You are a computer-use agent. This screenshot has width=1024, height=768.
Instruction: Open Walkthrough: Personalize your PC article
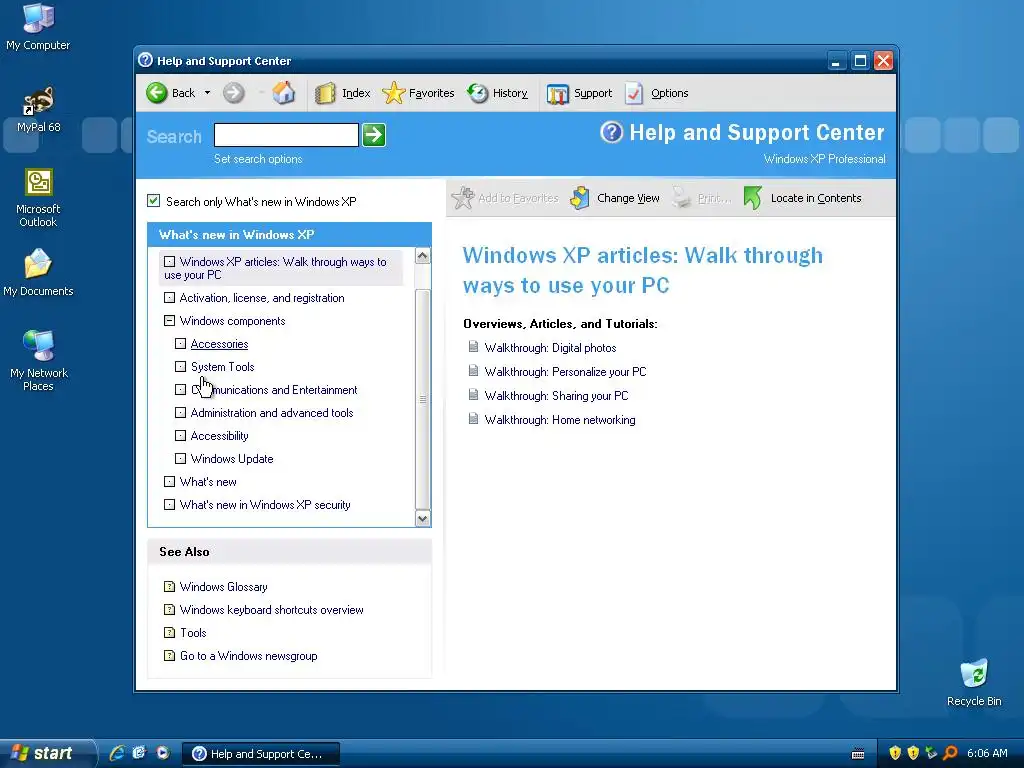coord(566,372)
